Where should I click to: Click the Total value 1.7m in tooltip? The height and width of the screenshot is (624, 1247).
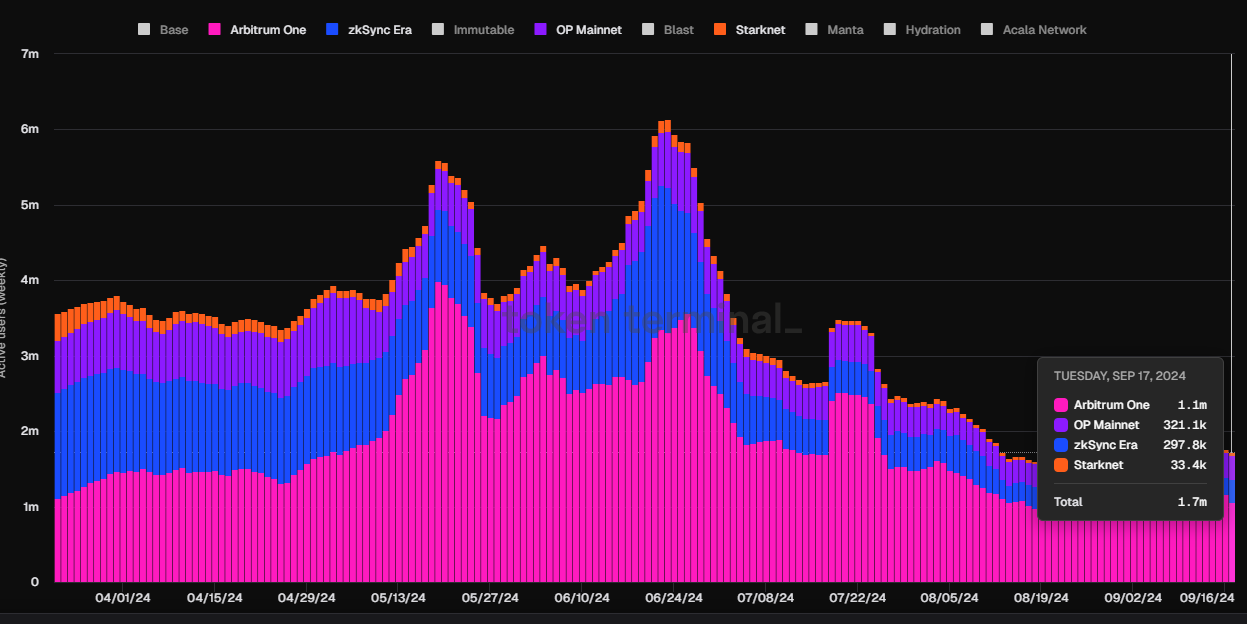coord(1192,502)
